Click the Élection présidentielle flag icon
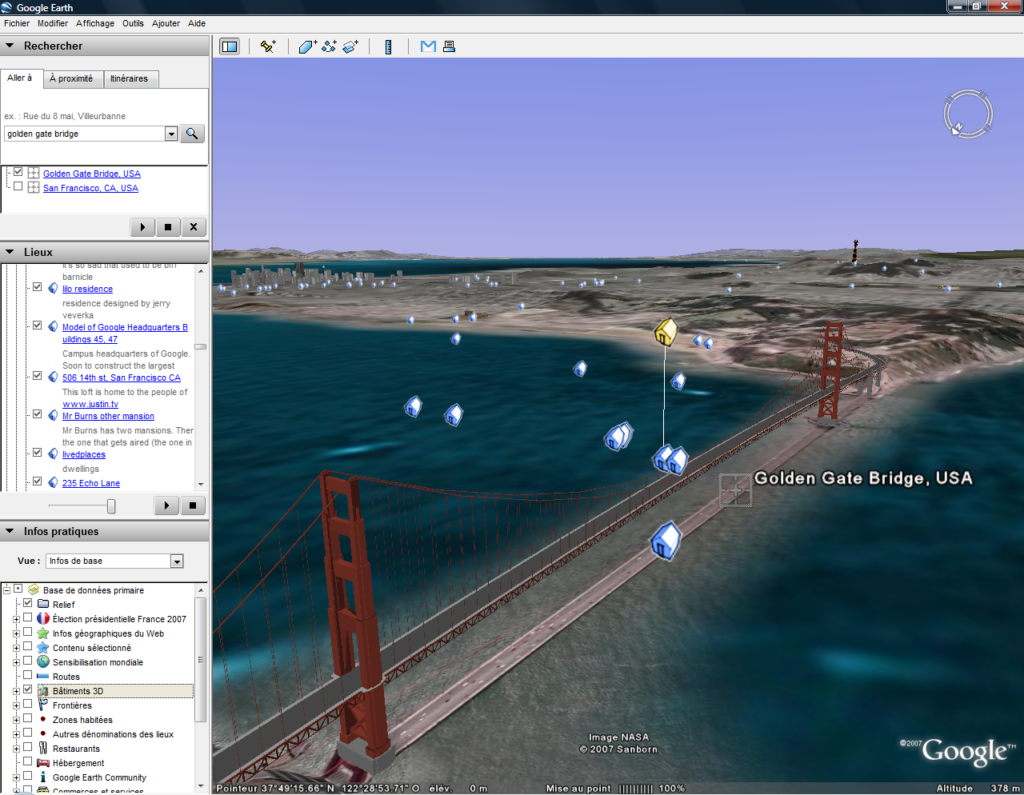Image resolution: width=1024 pixels, height=795 pixels. click(x=43, y=618)
